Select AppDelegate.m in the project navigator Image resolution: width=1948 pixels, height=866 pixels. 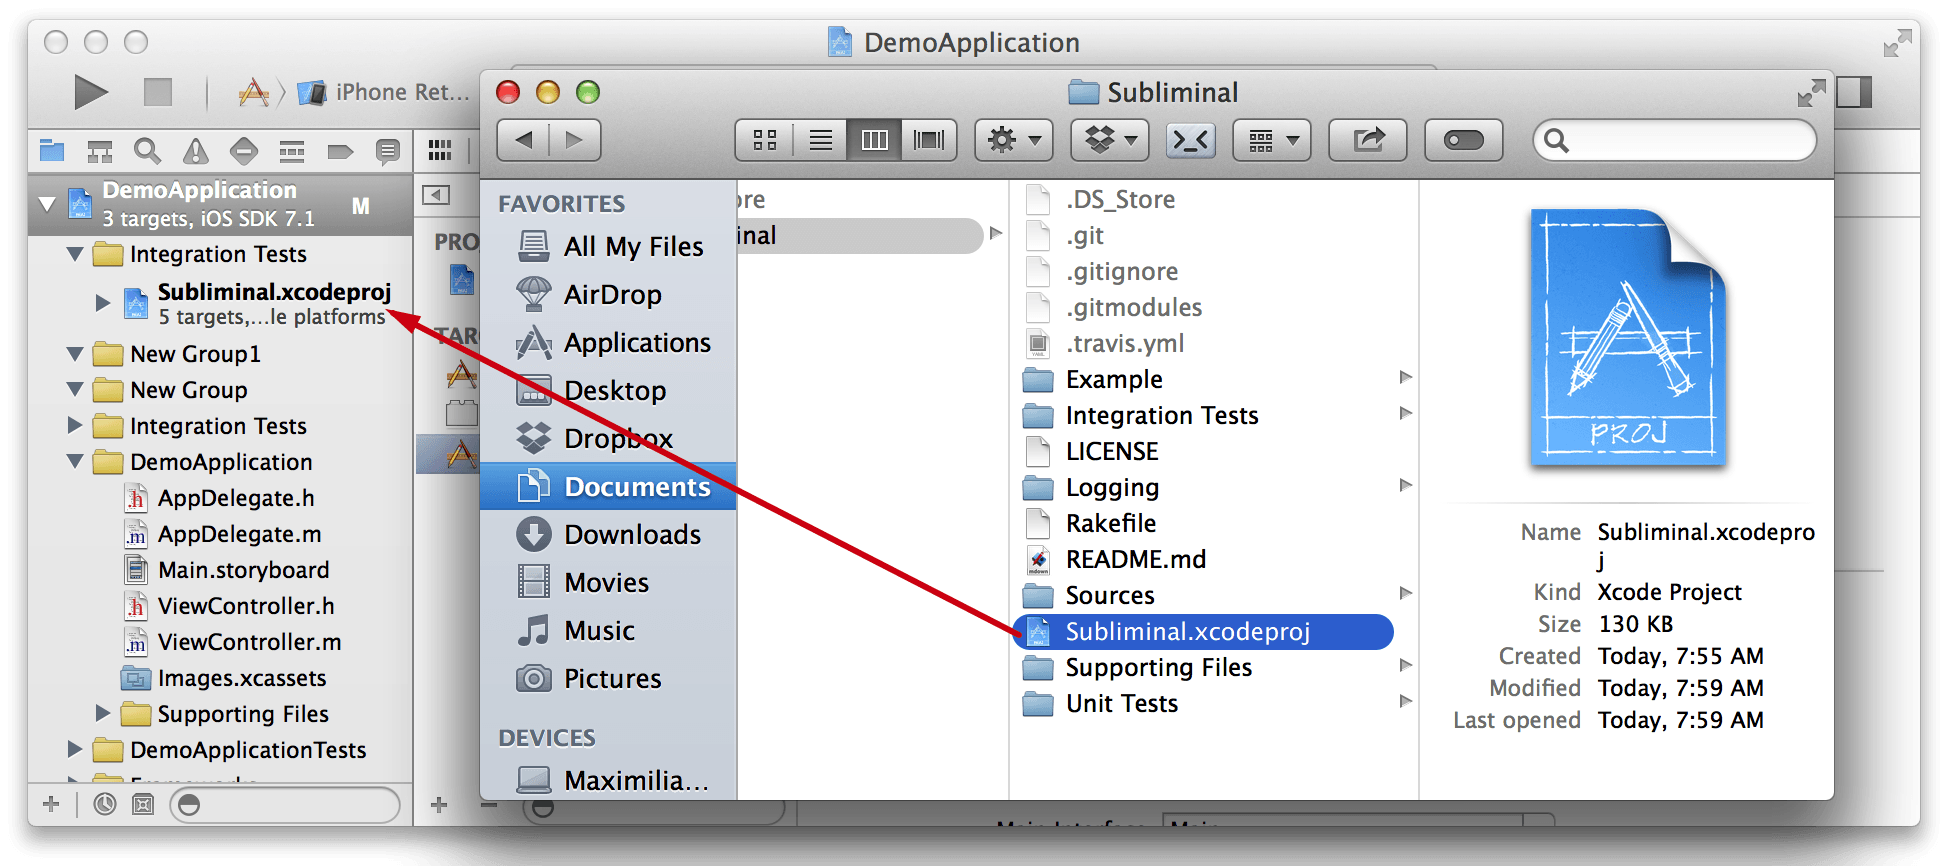tap(239, 534)
